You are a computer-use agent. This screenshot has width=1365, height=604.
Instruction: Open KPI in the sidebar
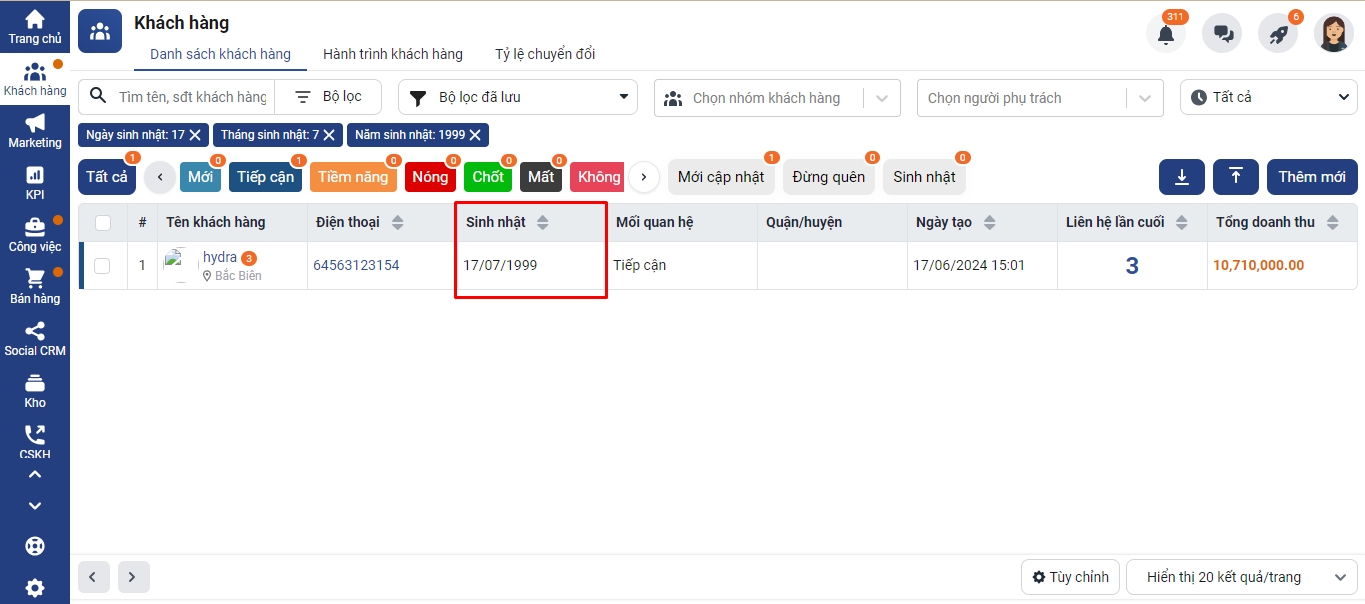pos(35,183)
